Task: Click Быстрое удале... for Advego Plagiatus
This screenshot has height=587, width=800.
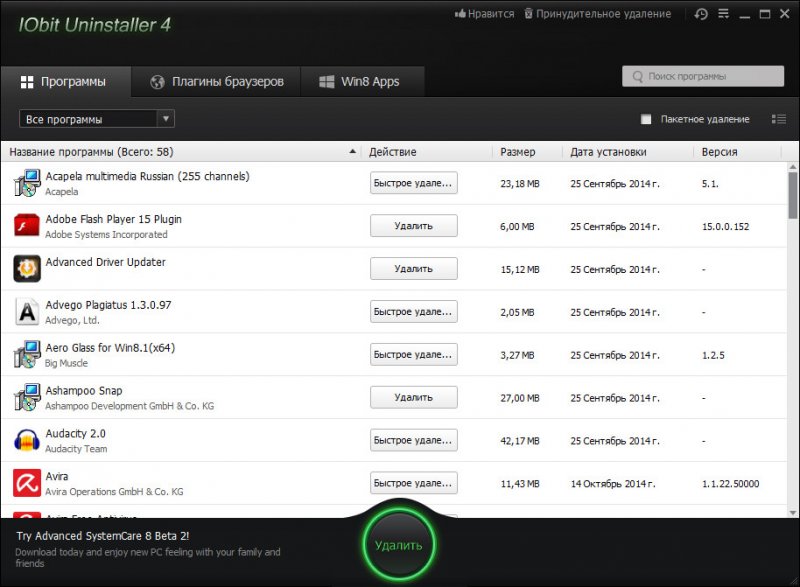Action: tap(413, 312)
